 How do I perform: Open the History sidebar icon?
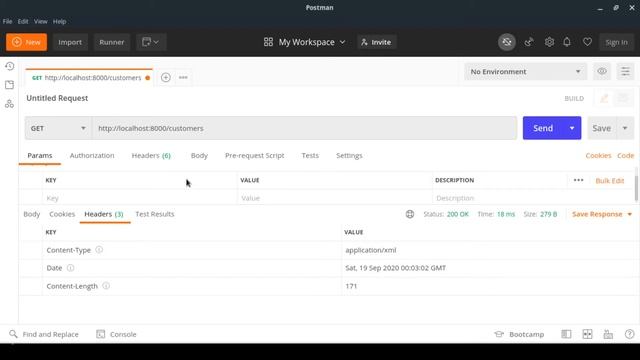[x=9, y=66]
